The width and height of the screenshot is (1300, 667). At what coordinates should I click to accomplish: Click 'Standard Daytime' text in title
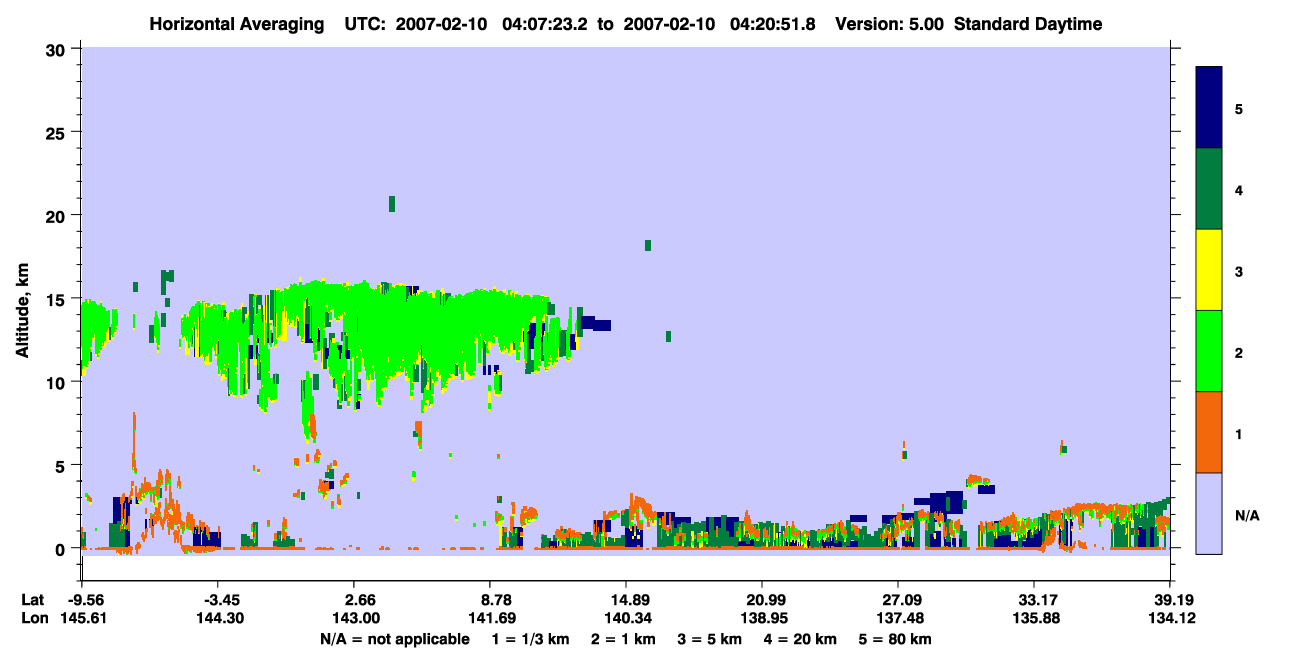click(x=1028, y=24)
